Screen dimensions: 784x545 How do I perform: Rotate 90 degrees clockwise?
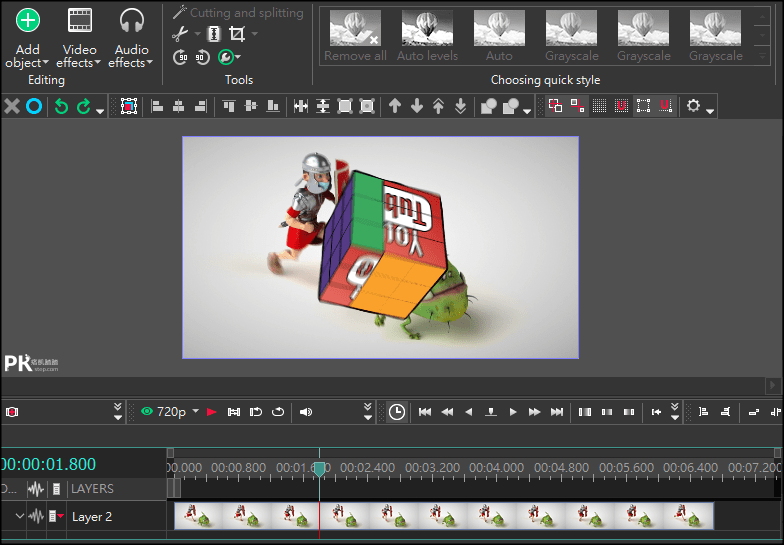[x=180, y=57]
